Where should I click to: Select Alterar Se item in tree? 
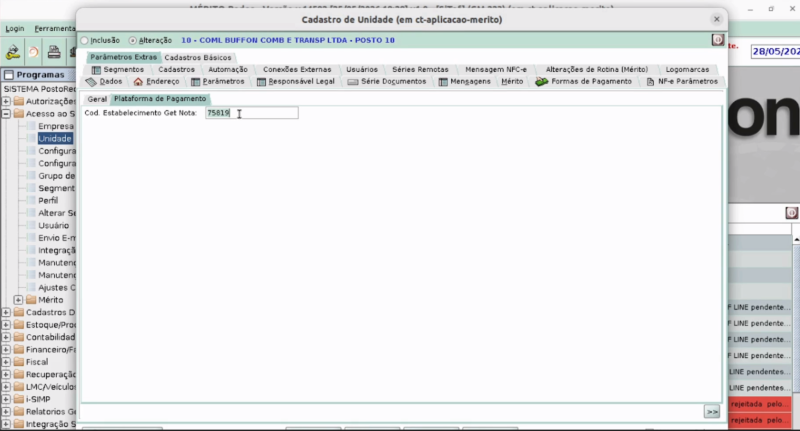click(x=57, y=213)
